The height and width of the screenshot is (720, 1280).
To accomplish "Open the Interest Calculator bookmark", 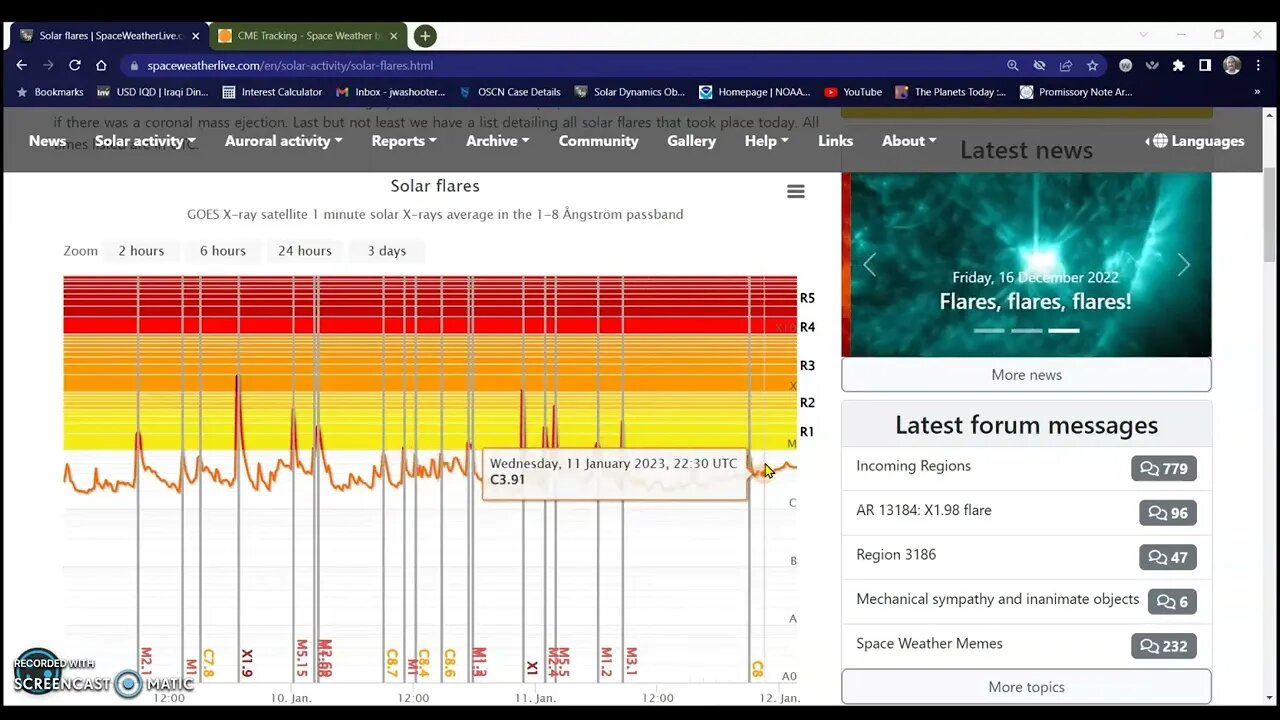I will click(272, 92).
